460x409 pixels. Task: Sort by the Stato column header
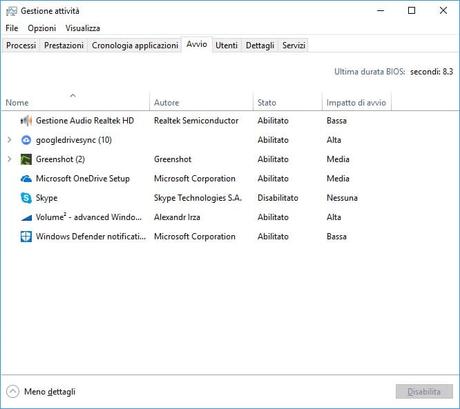(x=288, y=102)
